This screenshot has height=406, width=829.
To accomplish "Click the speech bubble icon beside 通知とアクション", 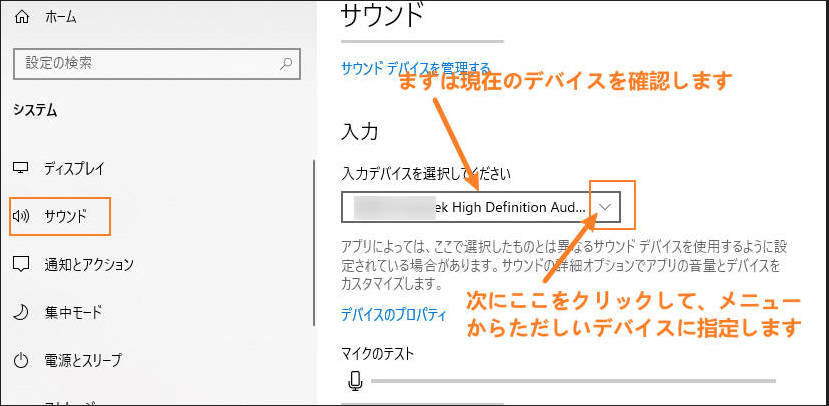I will pos(21,264).
